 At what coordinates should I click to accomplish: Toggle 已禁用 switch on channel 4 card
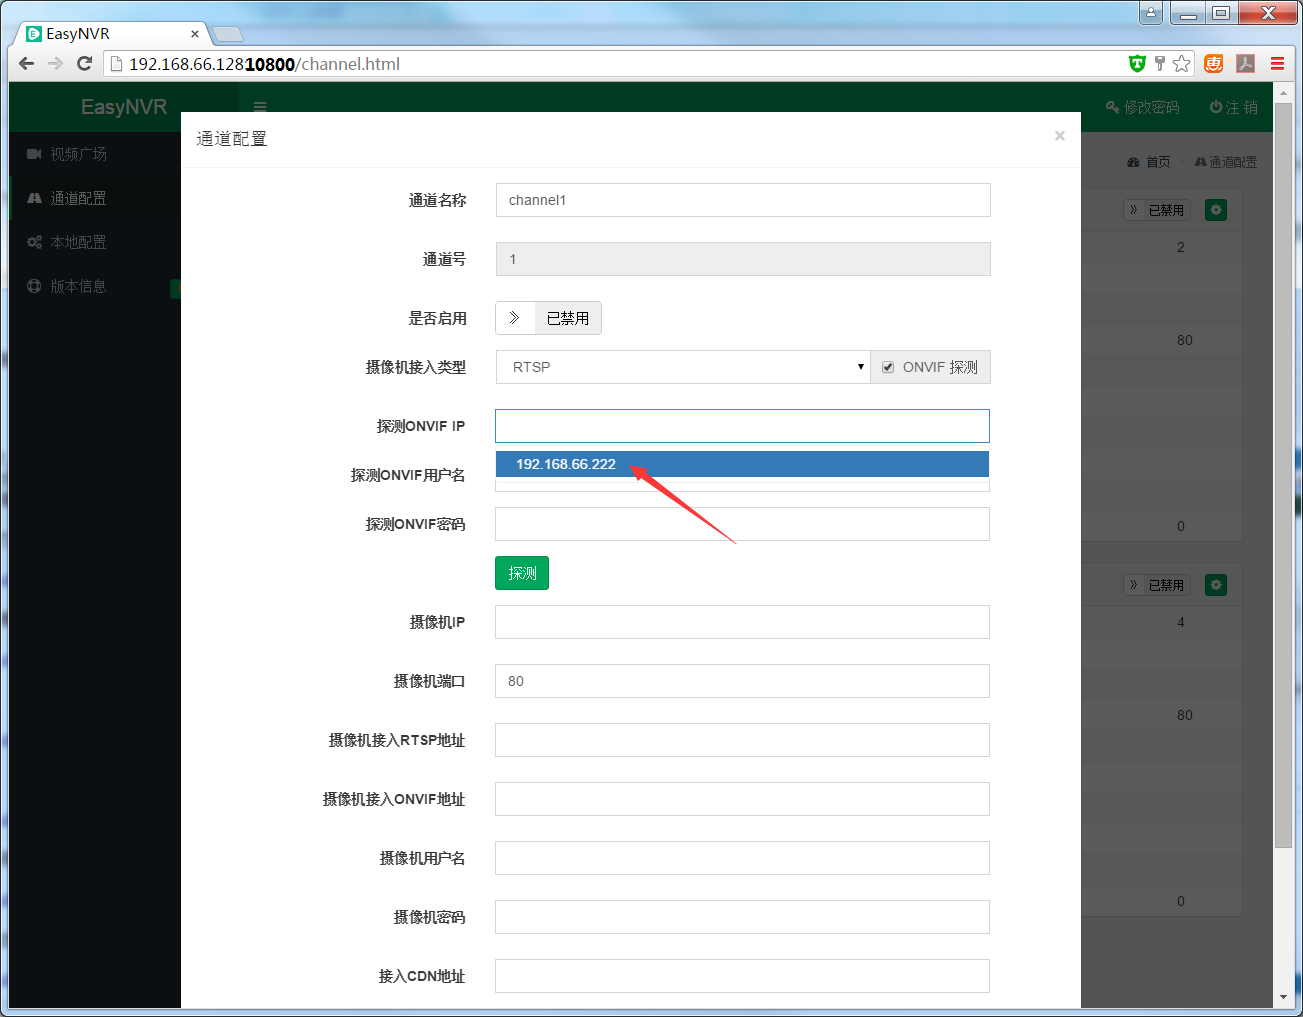(x=1157, y=585)
